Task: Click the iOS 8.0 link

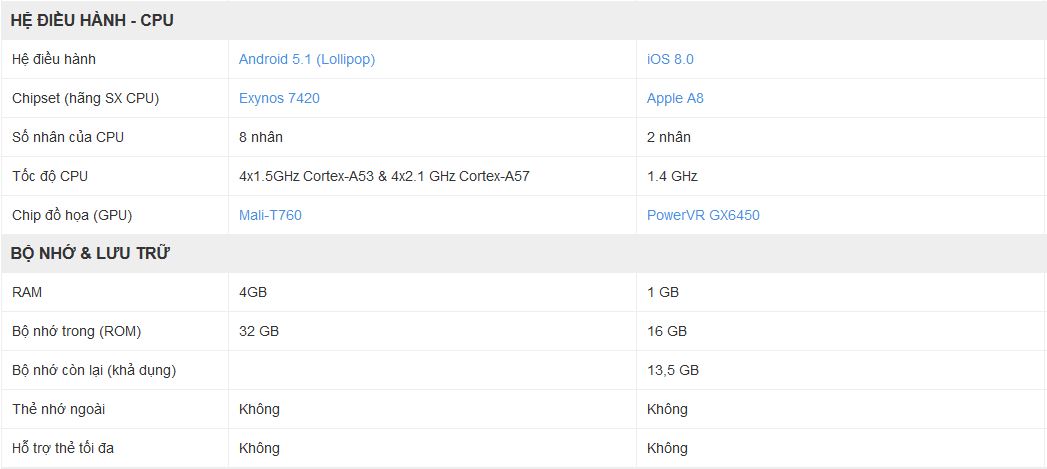Action: (670, 59)
